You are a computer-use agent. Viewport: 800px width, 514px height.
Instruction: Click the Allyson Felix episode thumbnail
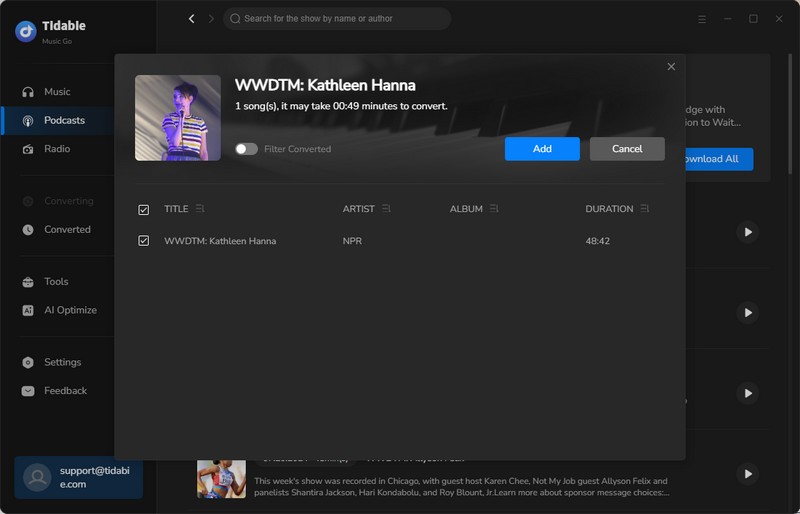point(221,479)
